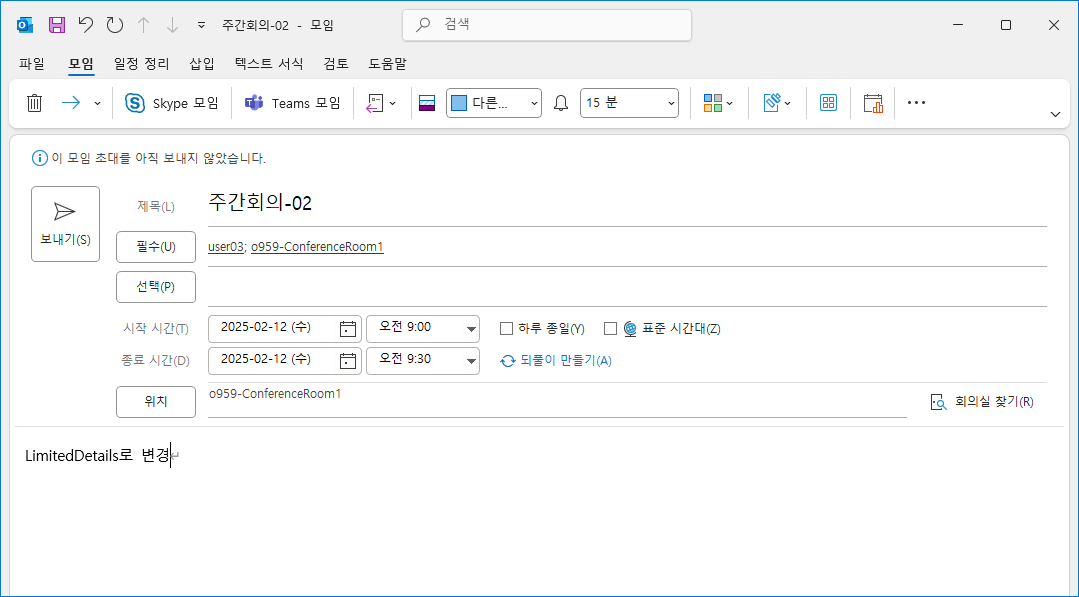Check the 하루 종일(Y) checkbox
This screenshot has width=1079, height=597.
tap(506, 329)
